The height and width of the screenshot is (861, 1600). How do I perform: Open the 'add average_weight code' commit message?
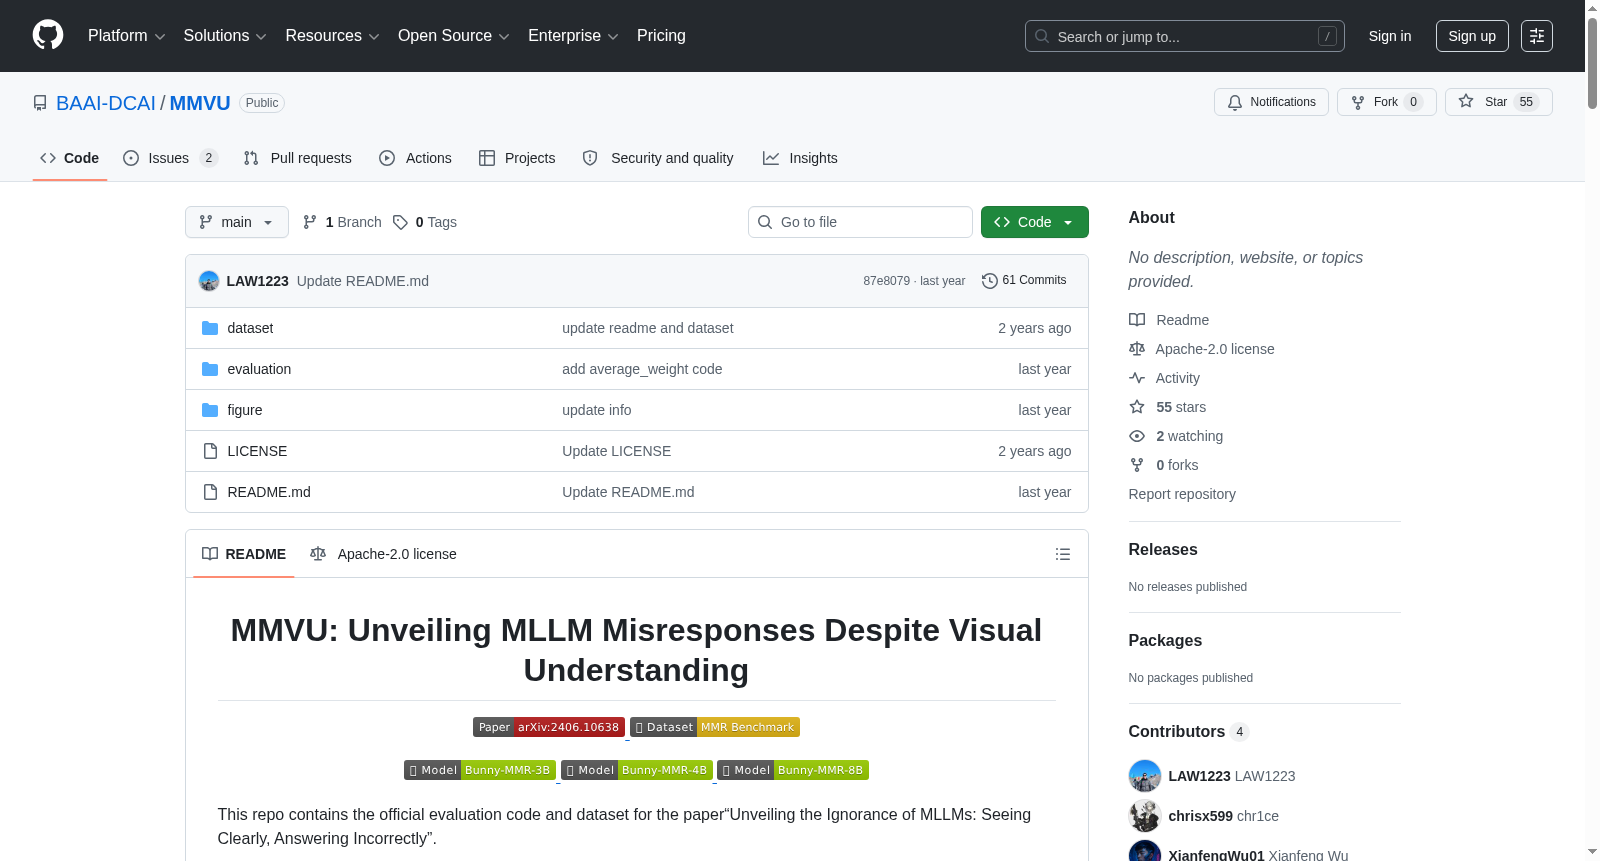[642, 369]
